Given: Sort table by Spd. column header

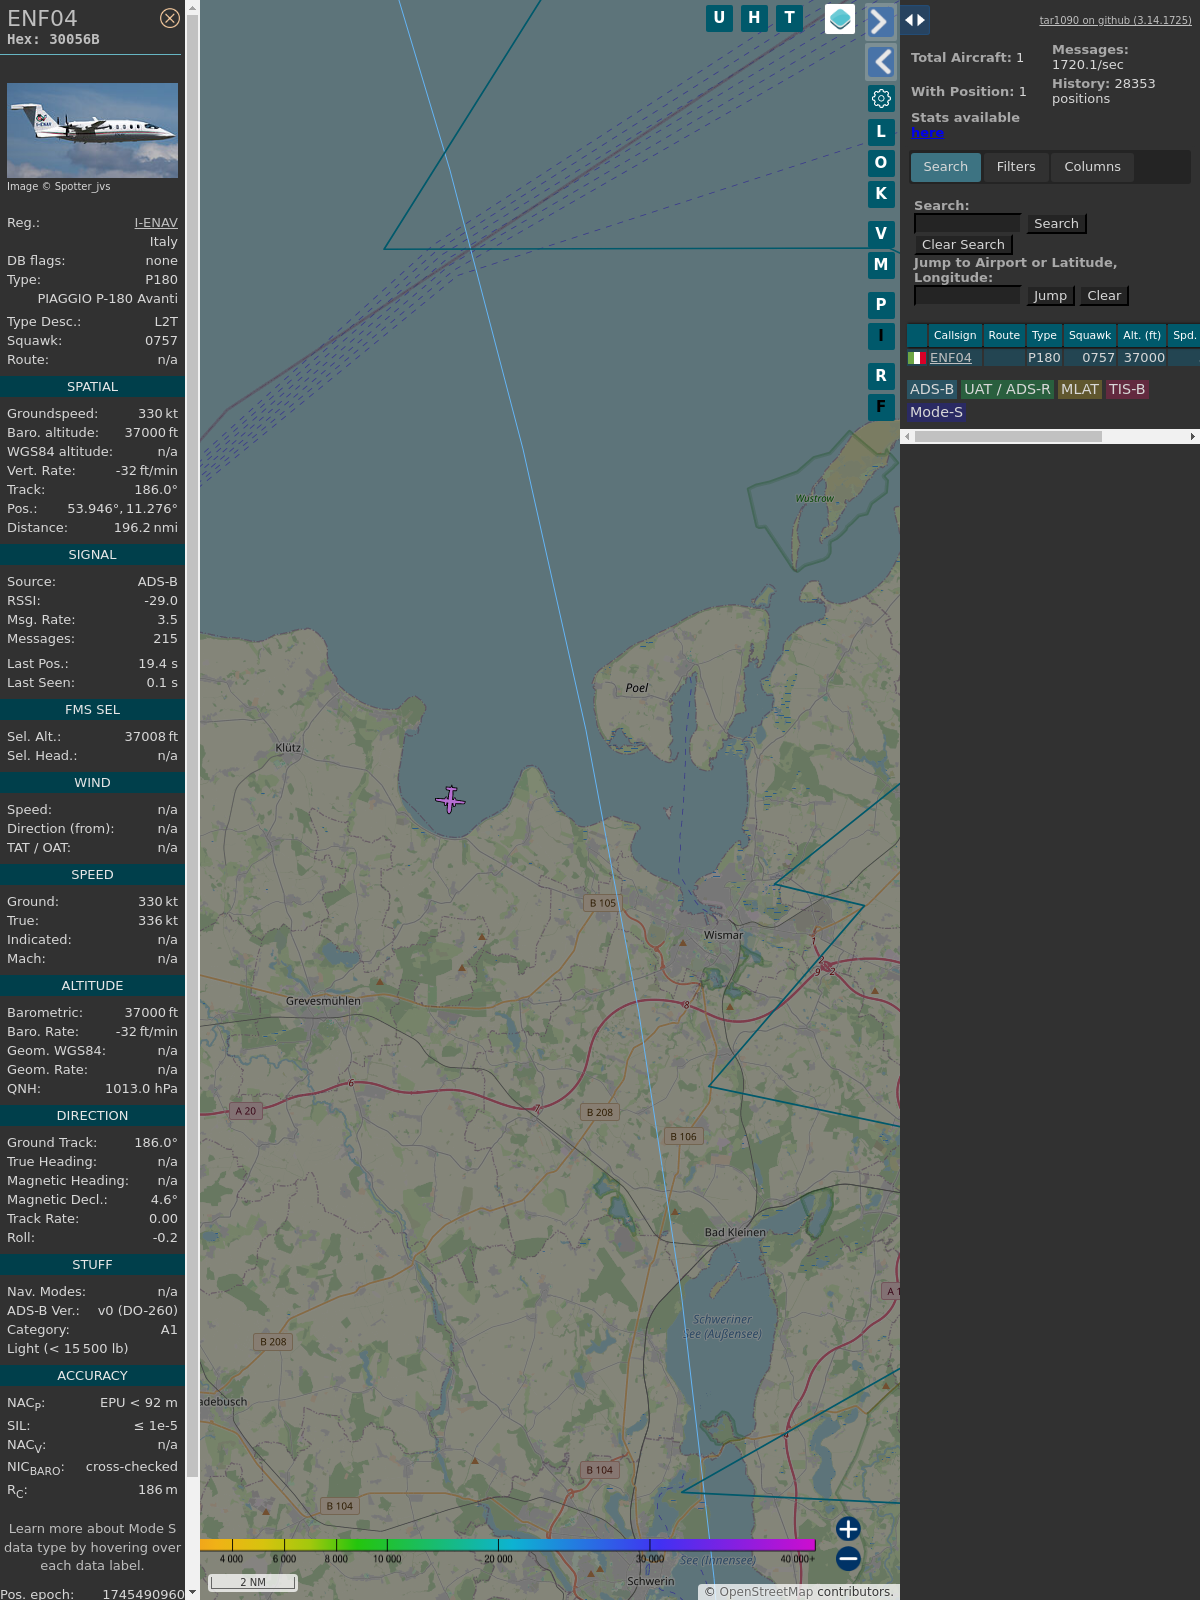Looking at the screenshot, I should 1184,336.
